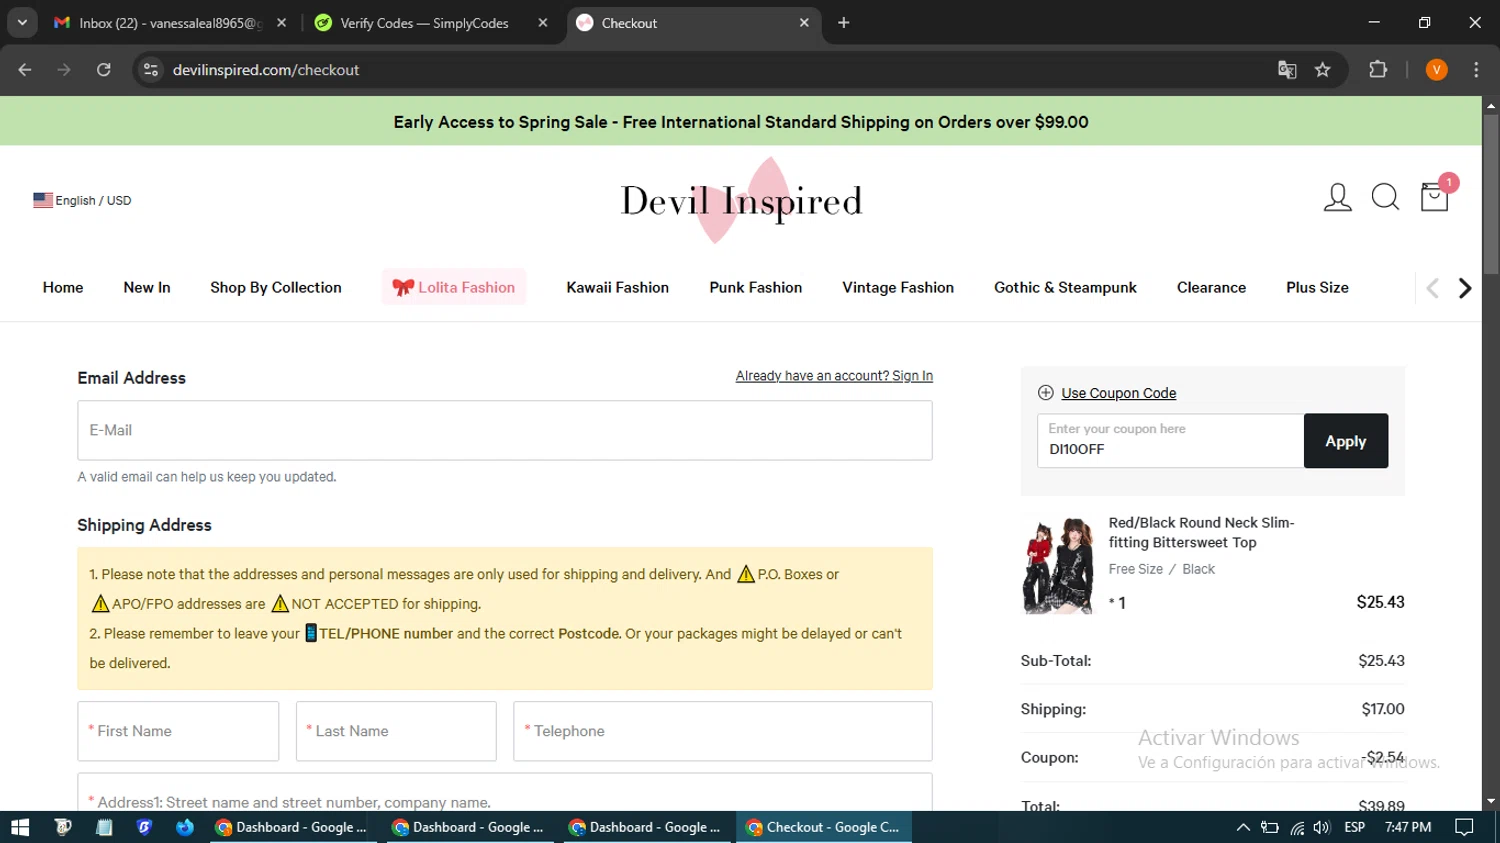Viewport: 1500px width, 843px height.
Task: Open a new browser tab
Action: (x=844, y=23)
